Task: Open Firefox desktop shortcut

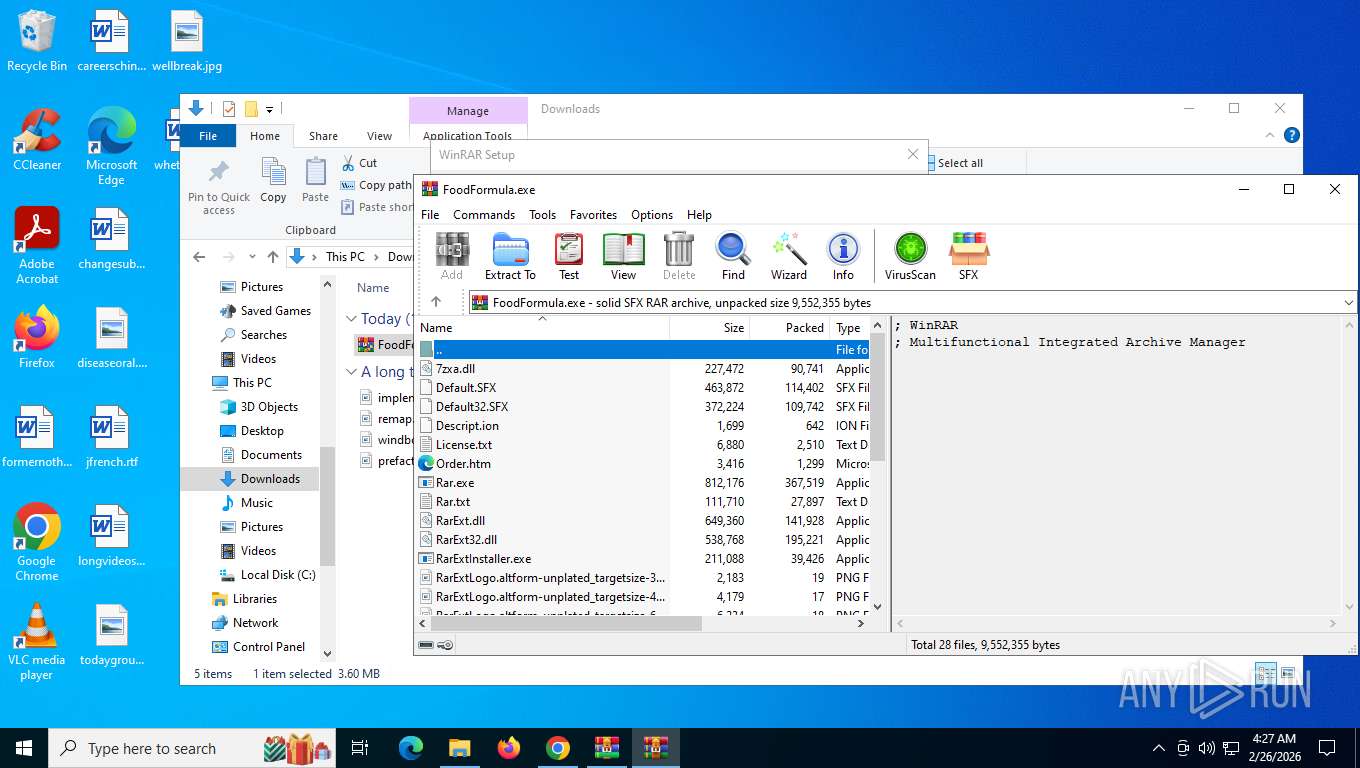Action: pos(37,337)
